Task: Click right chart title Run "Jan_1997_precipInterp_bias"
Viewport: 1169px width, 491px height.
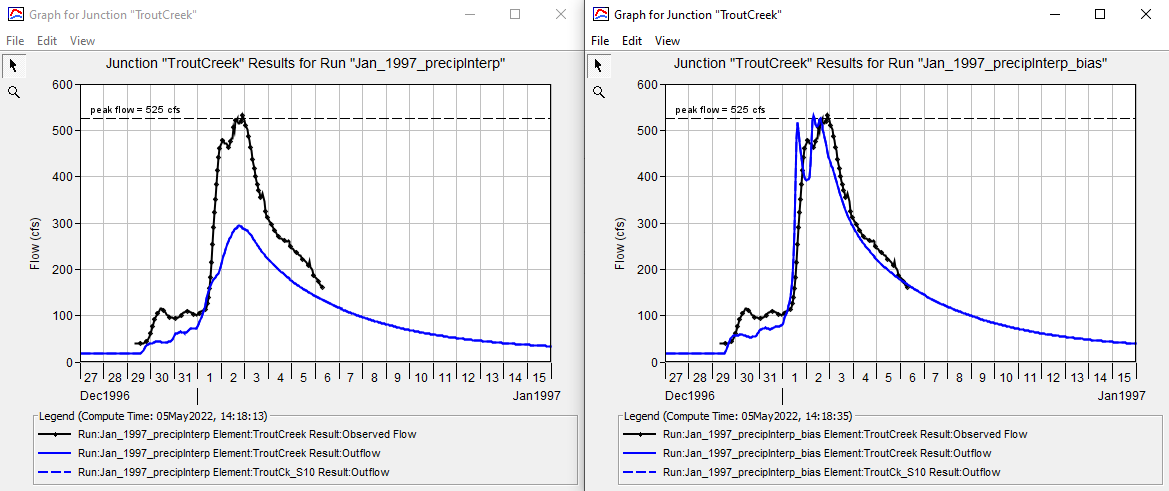Action: click(890, 65)
